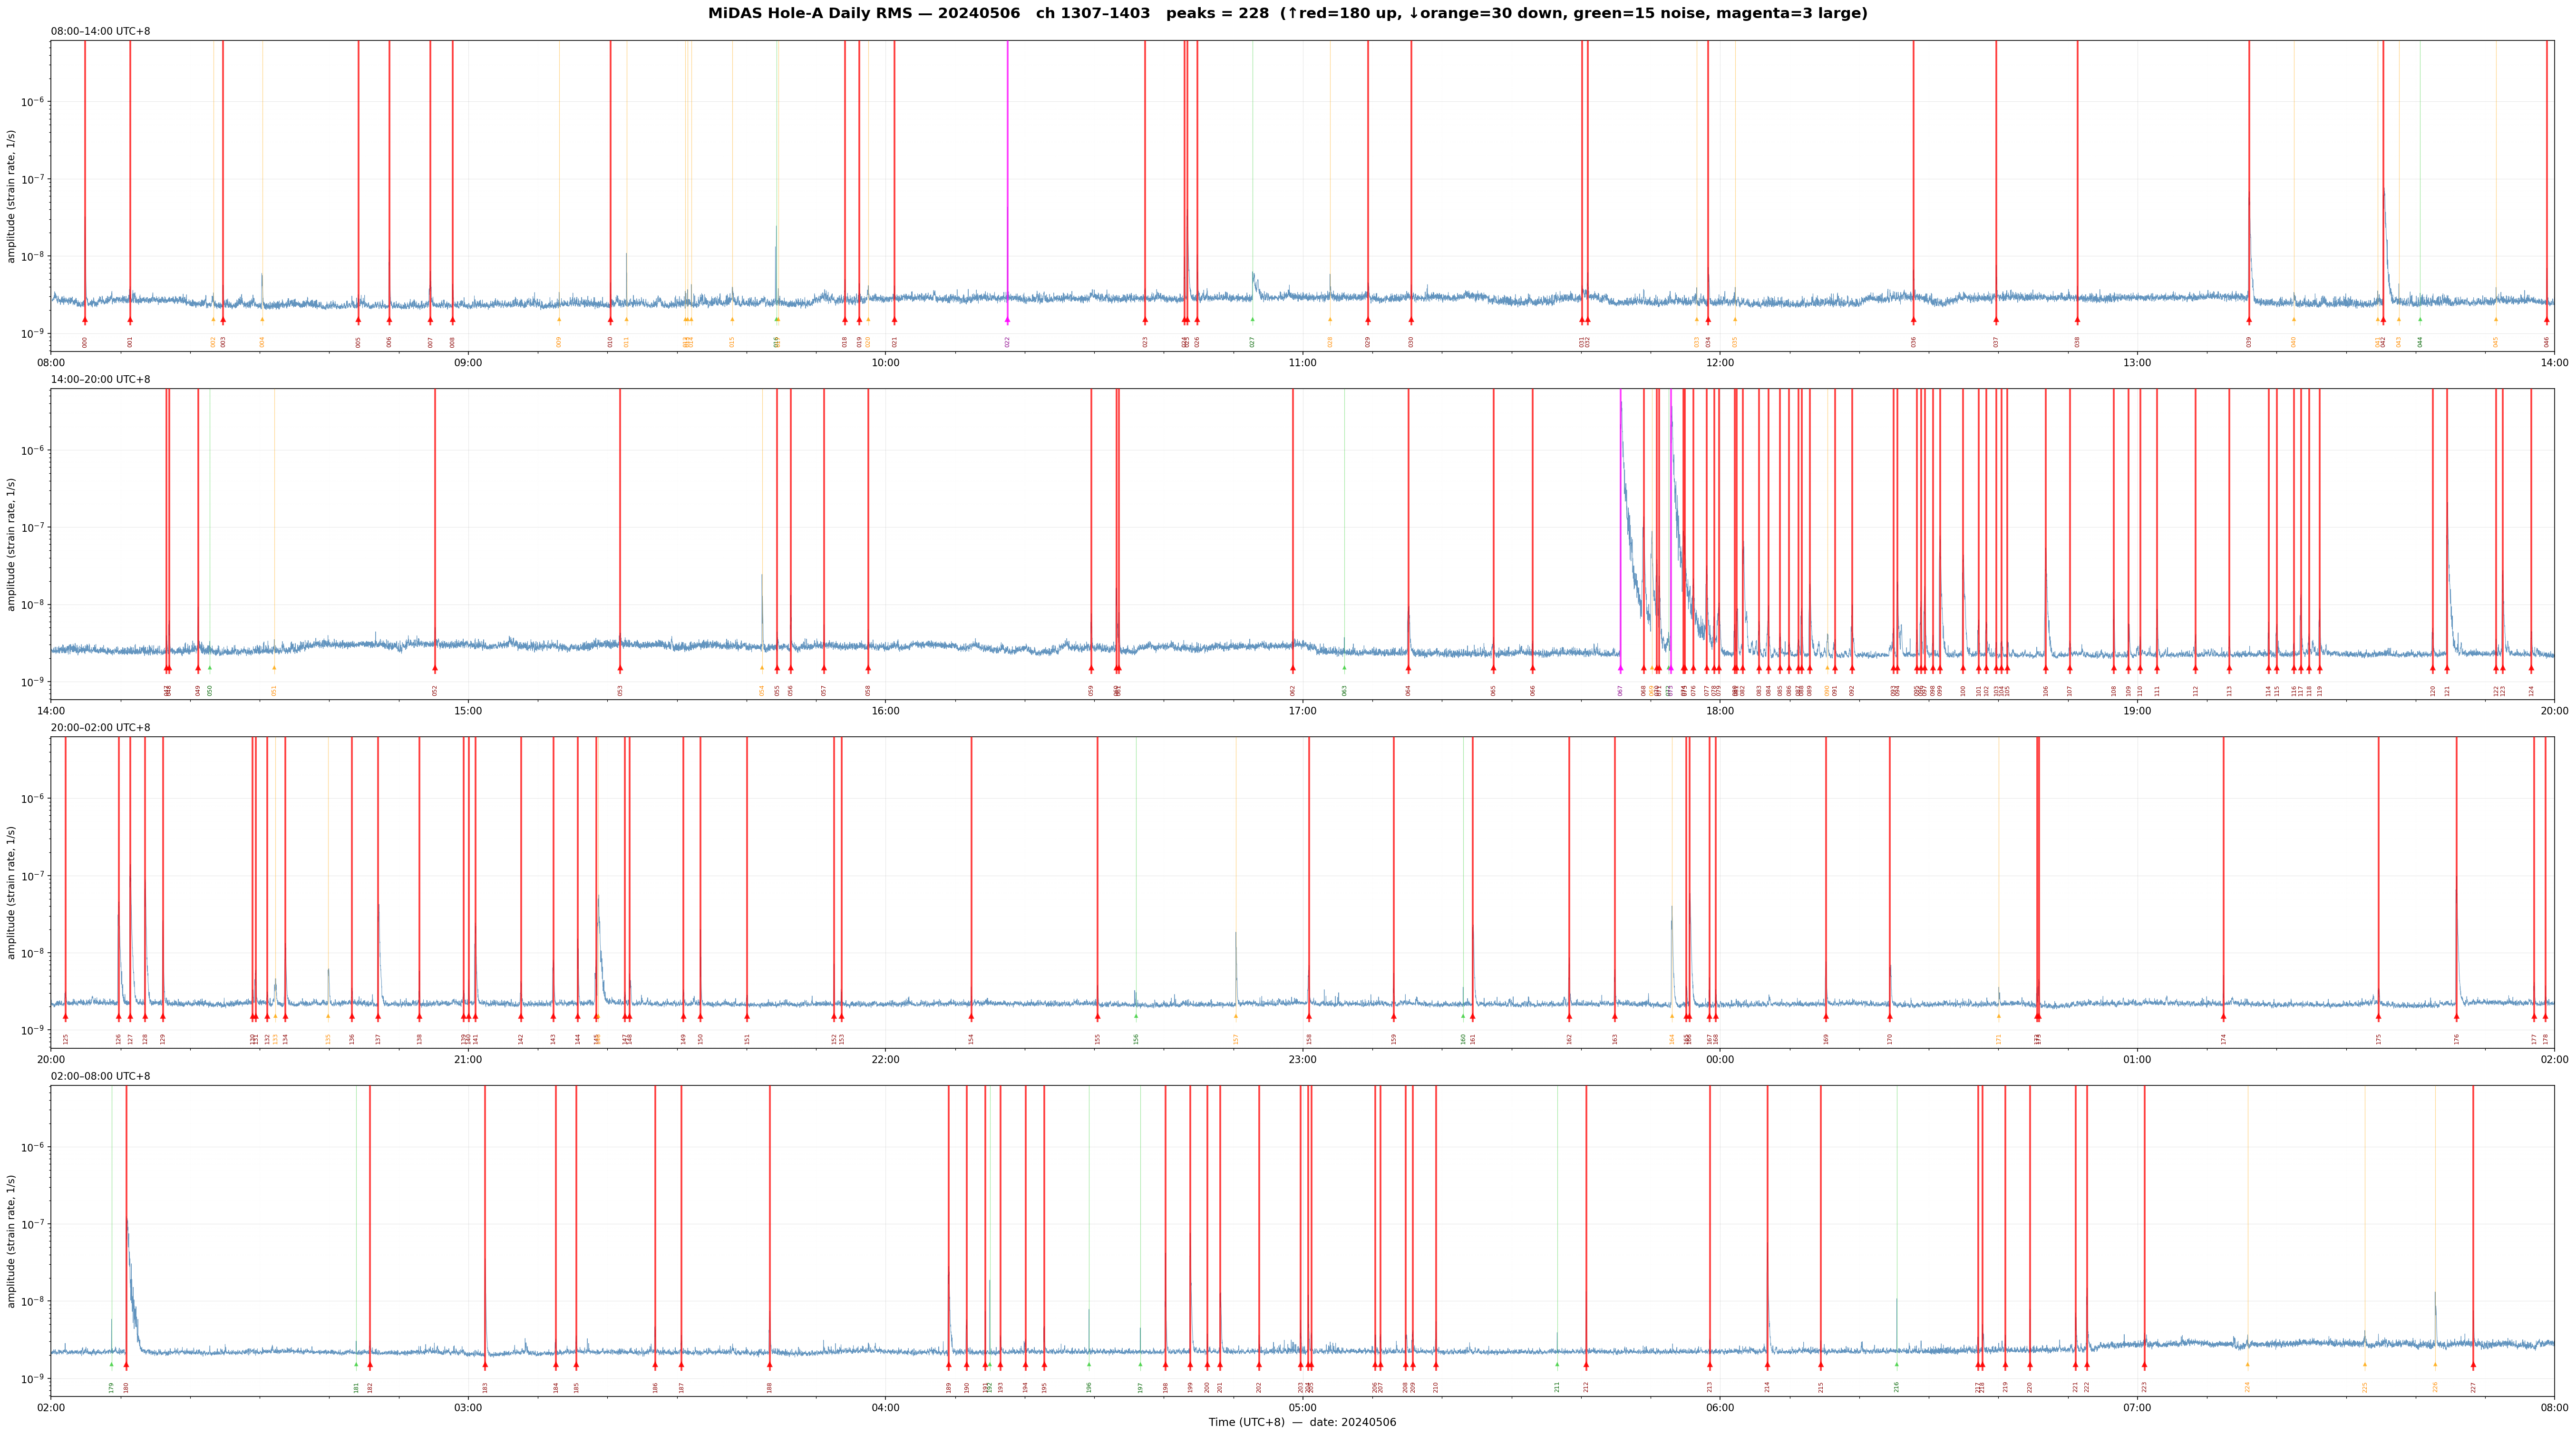Image resolution: width=2576 pixels, height=1435 pixels.
Task: Select the orange down marker labeled 157
Action: pos(1236,1016)
